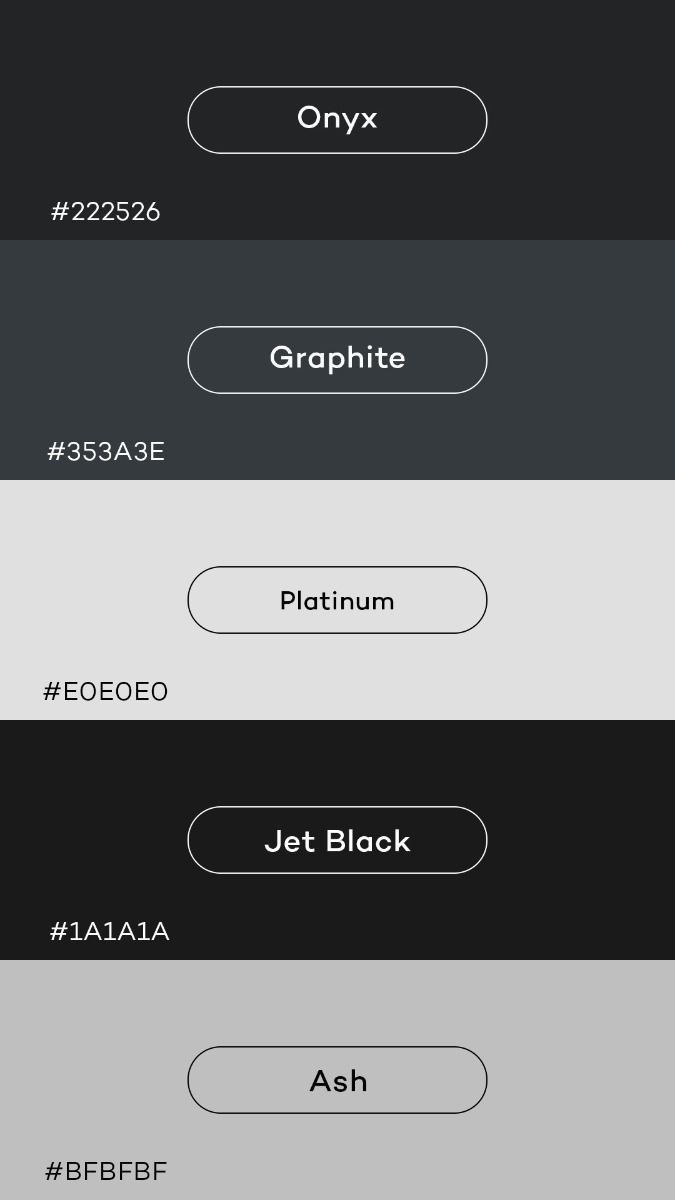The image size is (675, 1200).
Task: Click the #E0E0E0 hex code label
Action: [106, 692]
